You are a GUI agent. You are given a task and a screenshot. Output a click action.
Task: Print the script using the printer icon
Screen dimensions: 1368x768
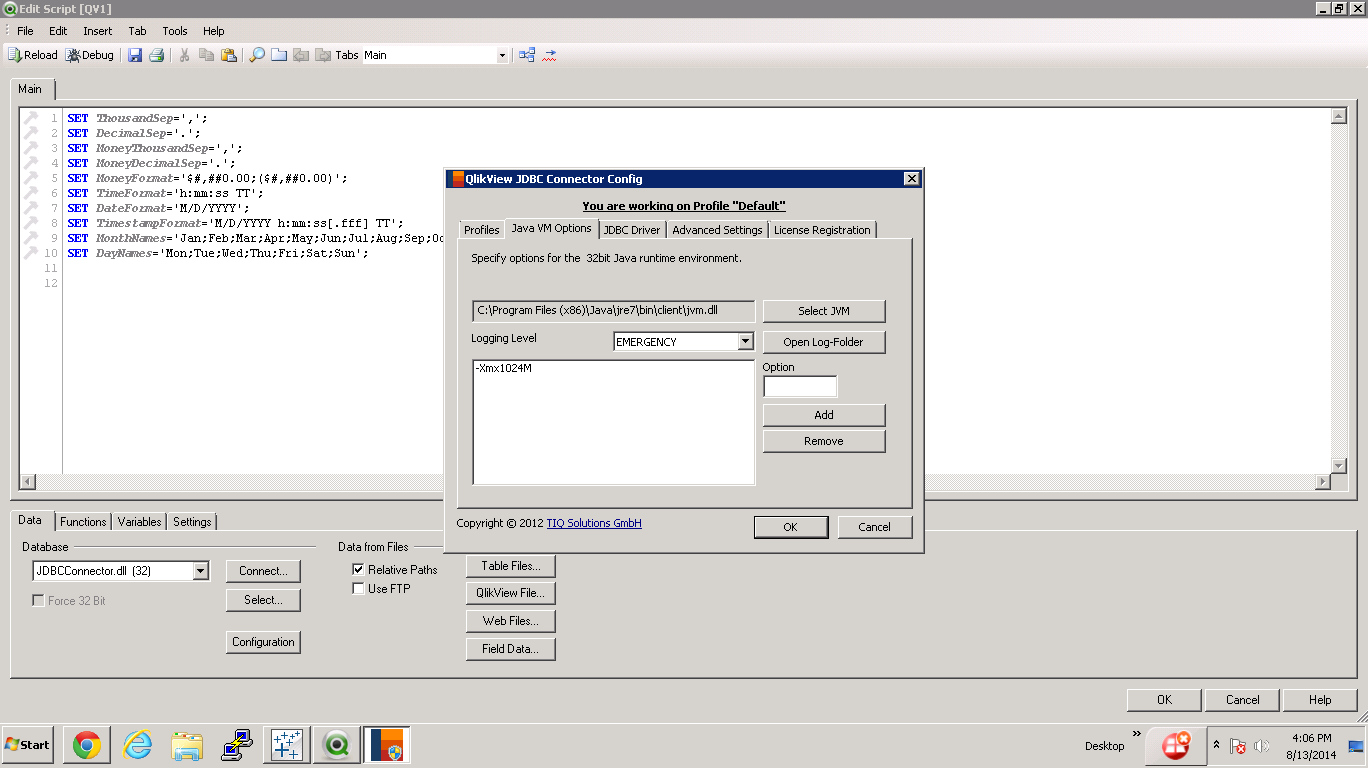pyautogui.click(x=157, y=55)
